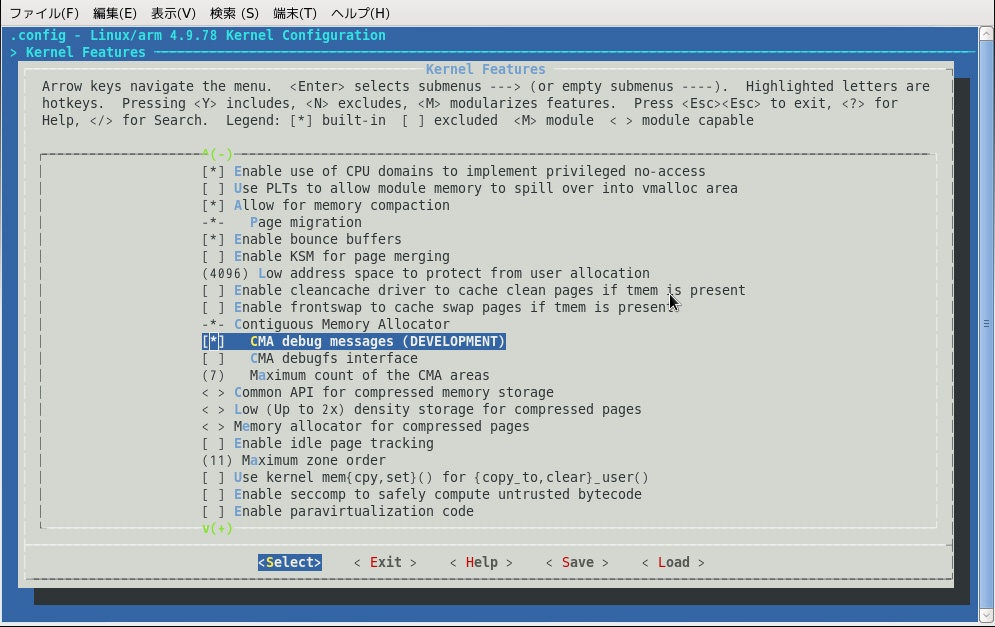Image resolution: width=995 pixels, height=627 pixels.
Task: Toggle Enable frontswap option
Action: 442,308
